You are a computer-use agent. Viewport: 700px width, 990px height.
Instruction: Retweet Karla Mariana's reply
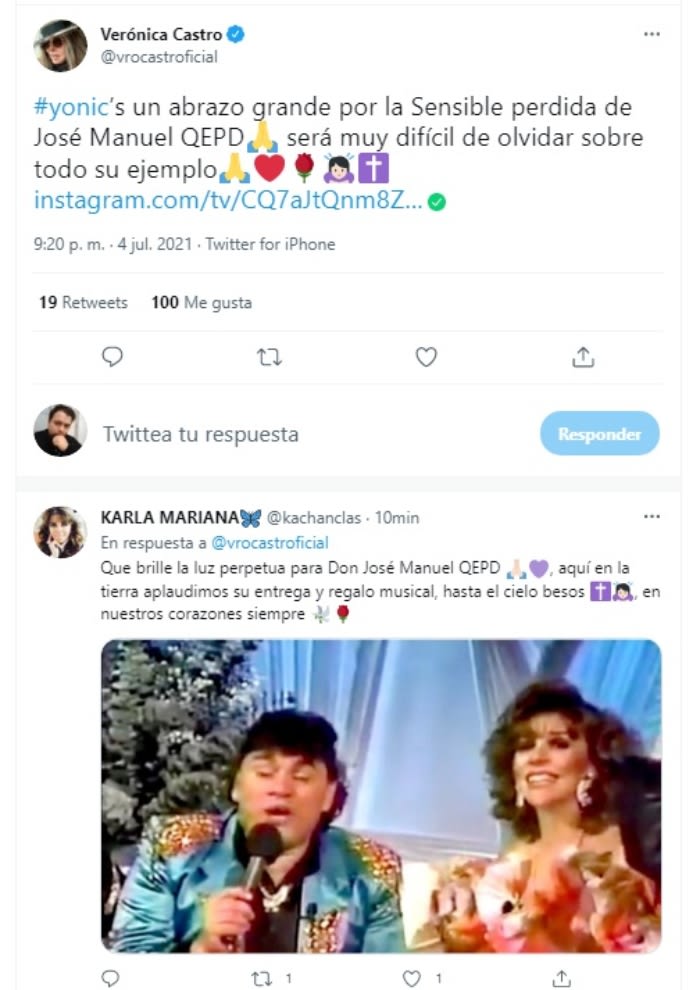click(x=264, y=977)
